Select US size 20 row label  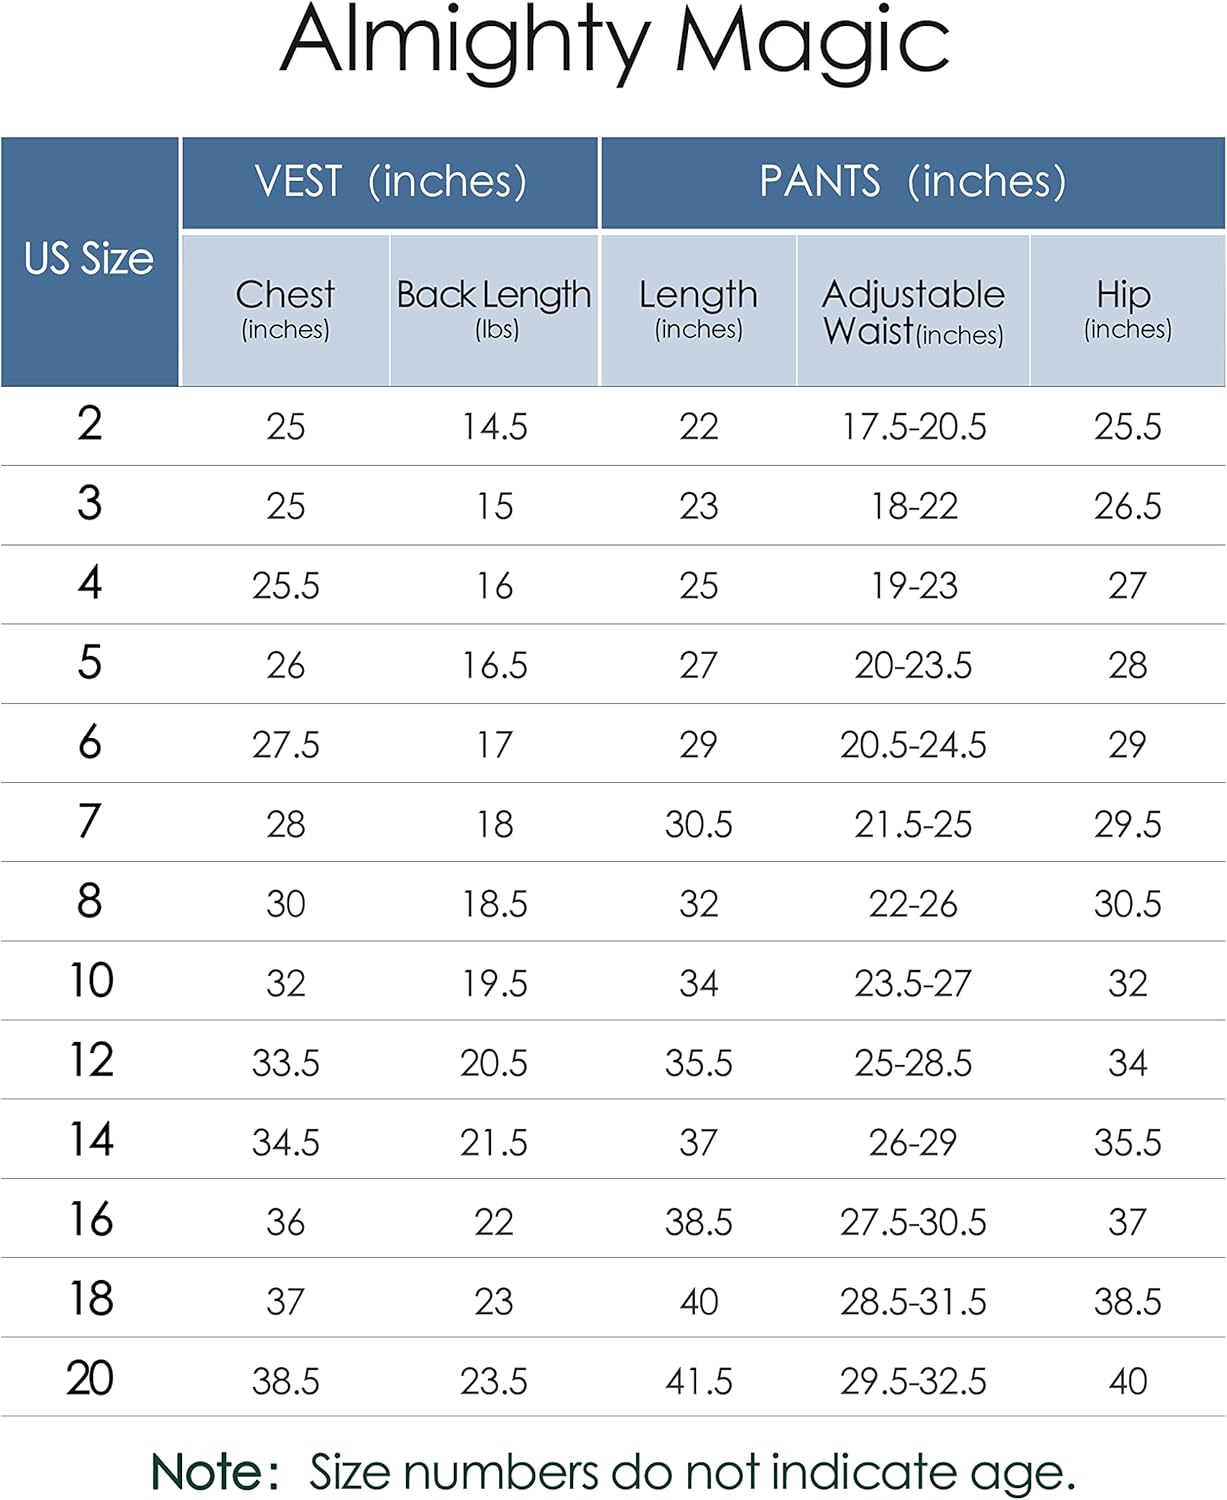[90, 1379]
